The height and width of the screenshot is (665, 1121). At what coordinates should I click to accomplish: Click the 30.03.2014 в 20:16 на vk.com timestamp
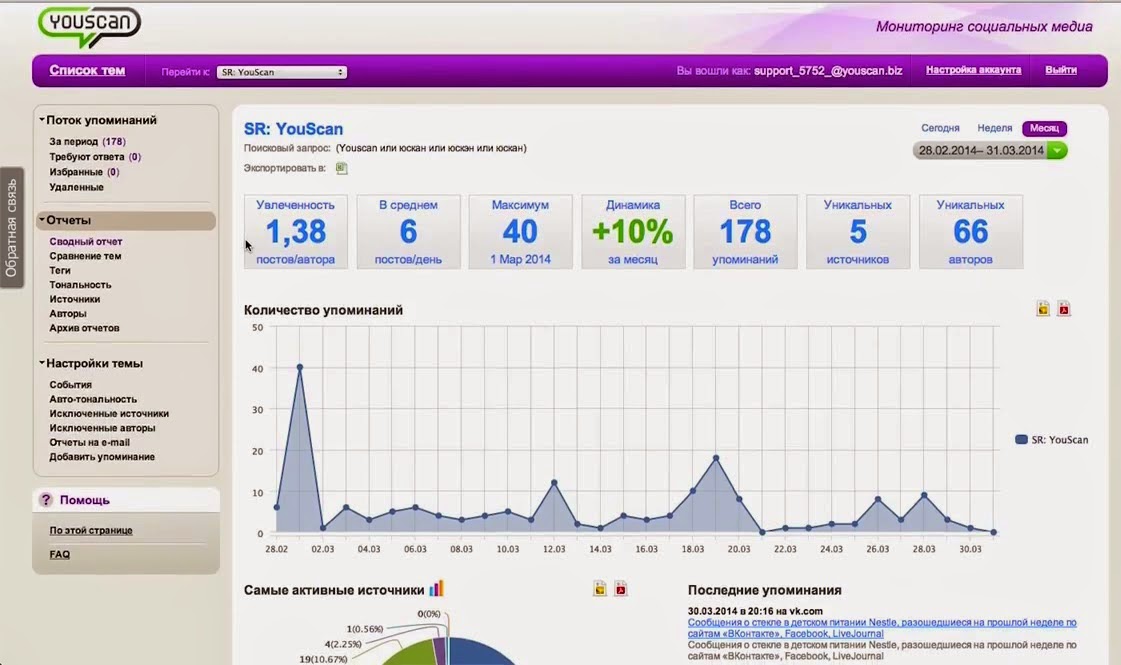[x=755, y=611]
